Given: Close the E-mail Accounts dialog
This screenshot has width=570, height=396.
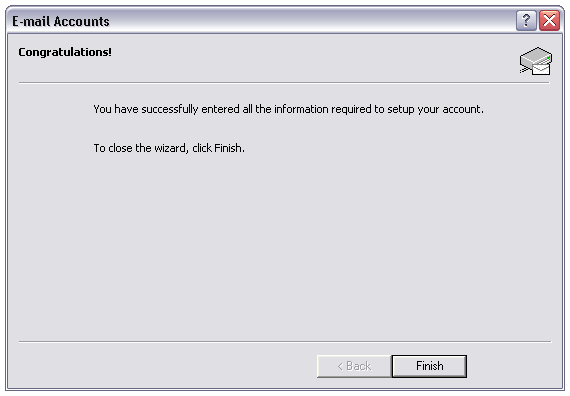Looking at the screenshot, I should [549, 21].
